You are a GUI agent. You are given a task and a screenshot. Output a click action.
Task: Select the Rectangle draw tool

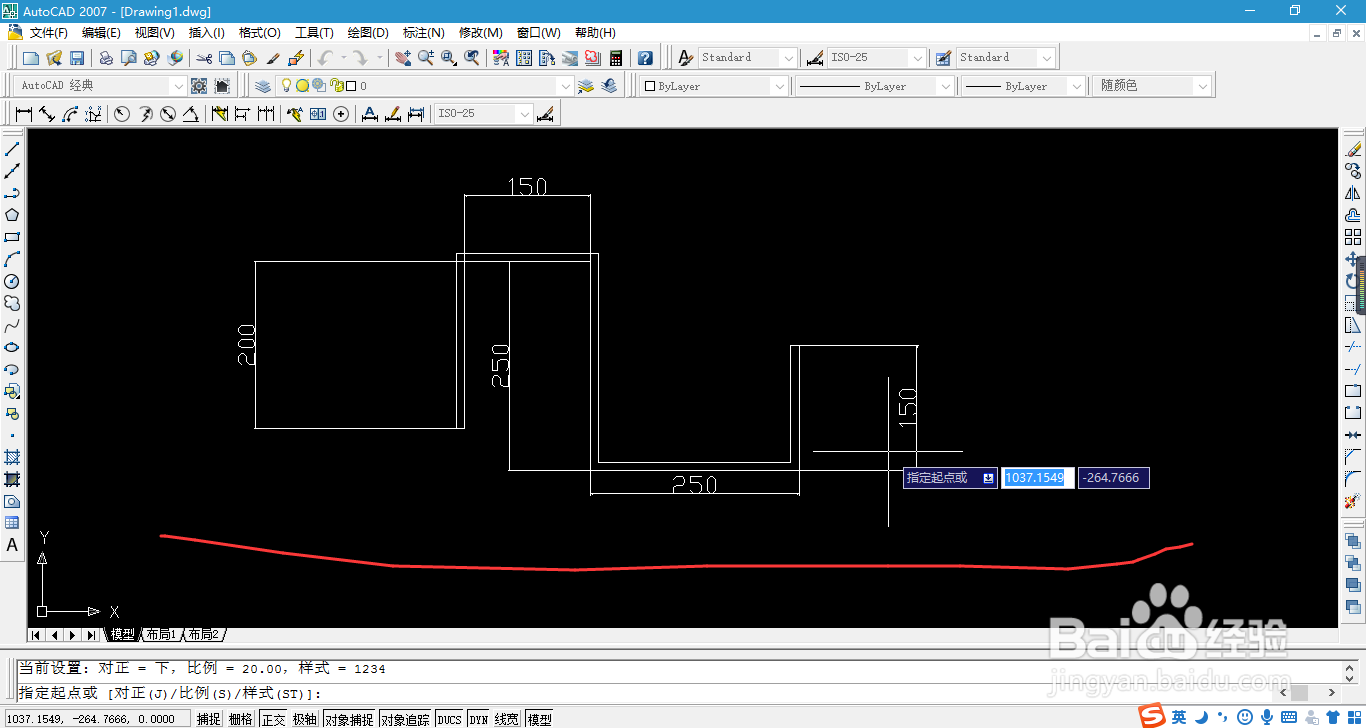[x=12, y=237]
